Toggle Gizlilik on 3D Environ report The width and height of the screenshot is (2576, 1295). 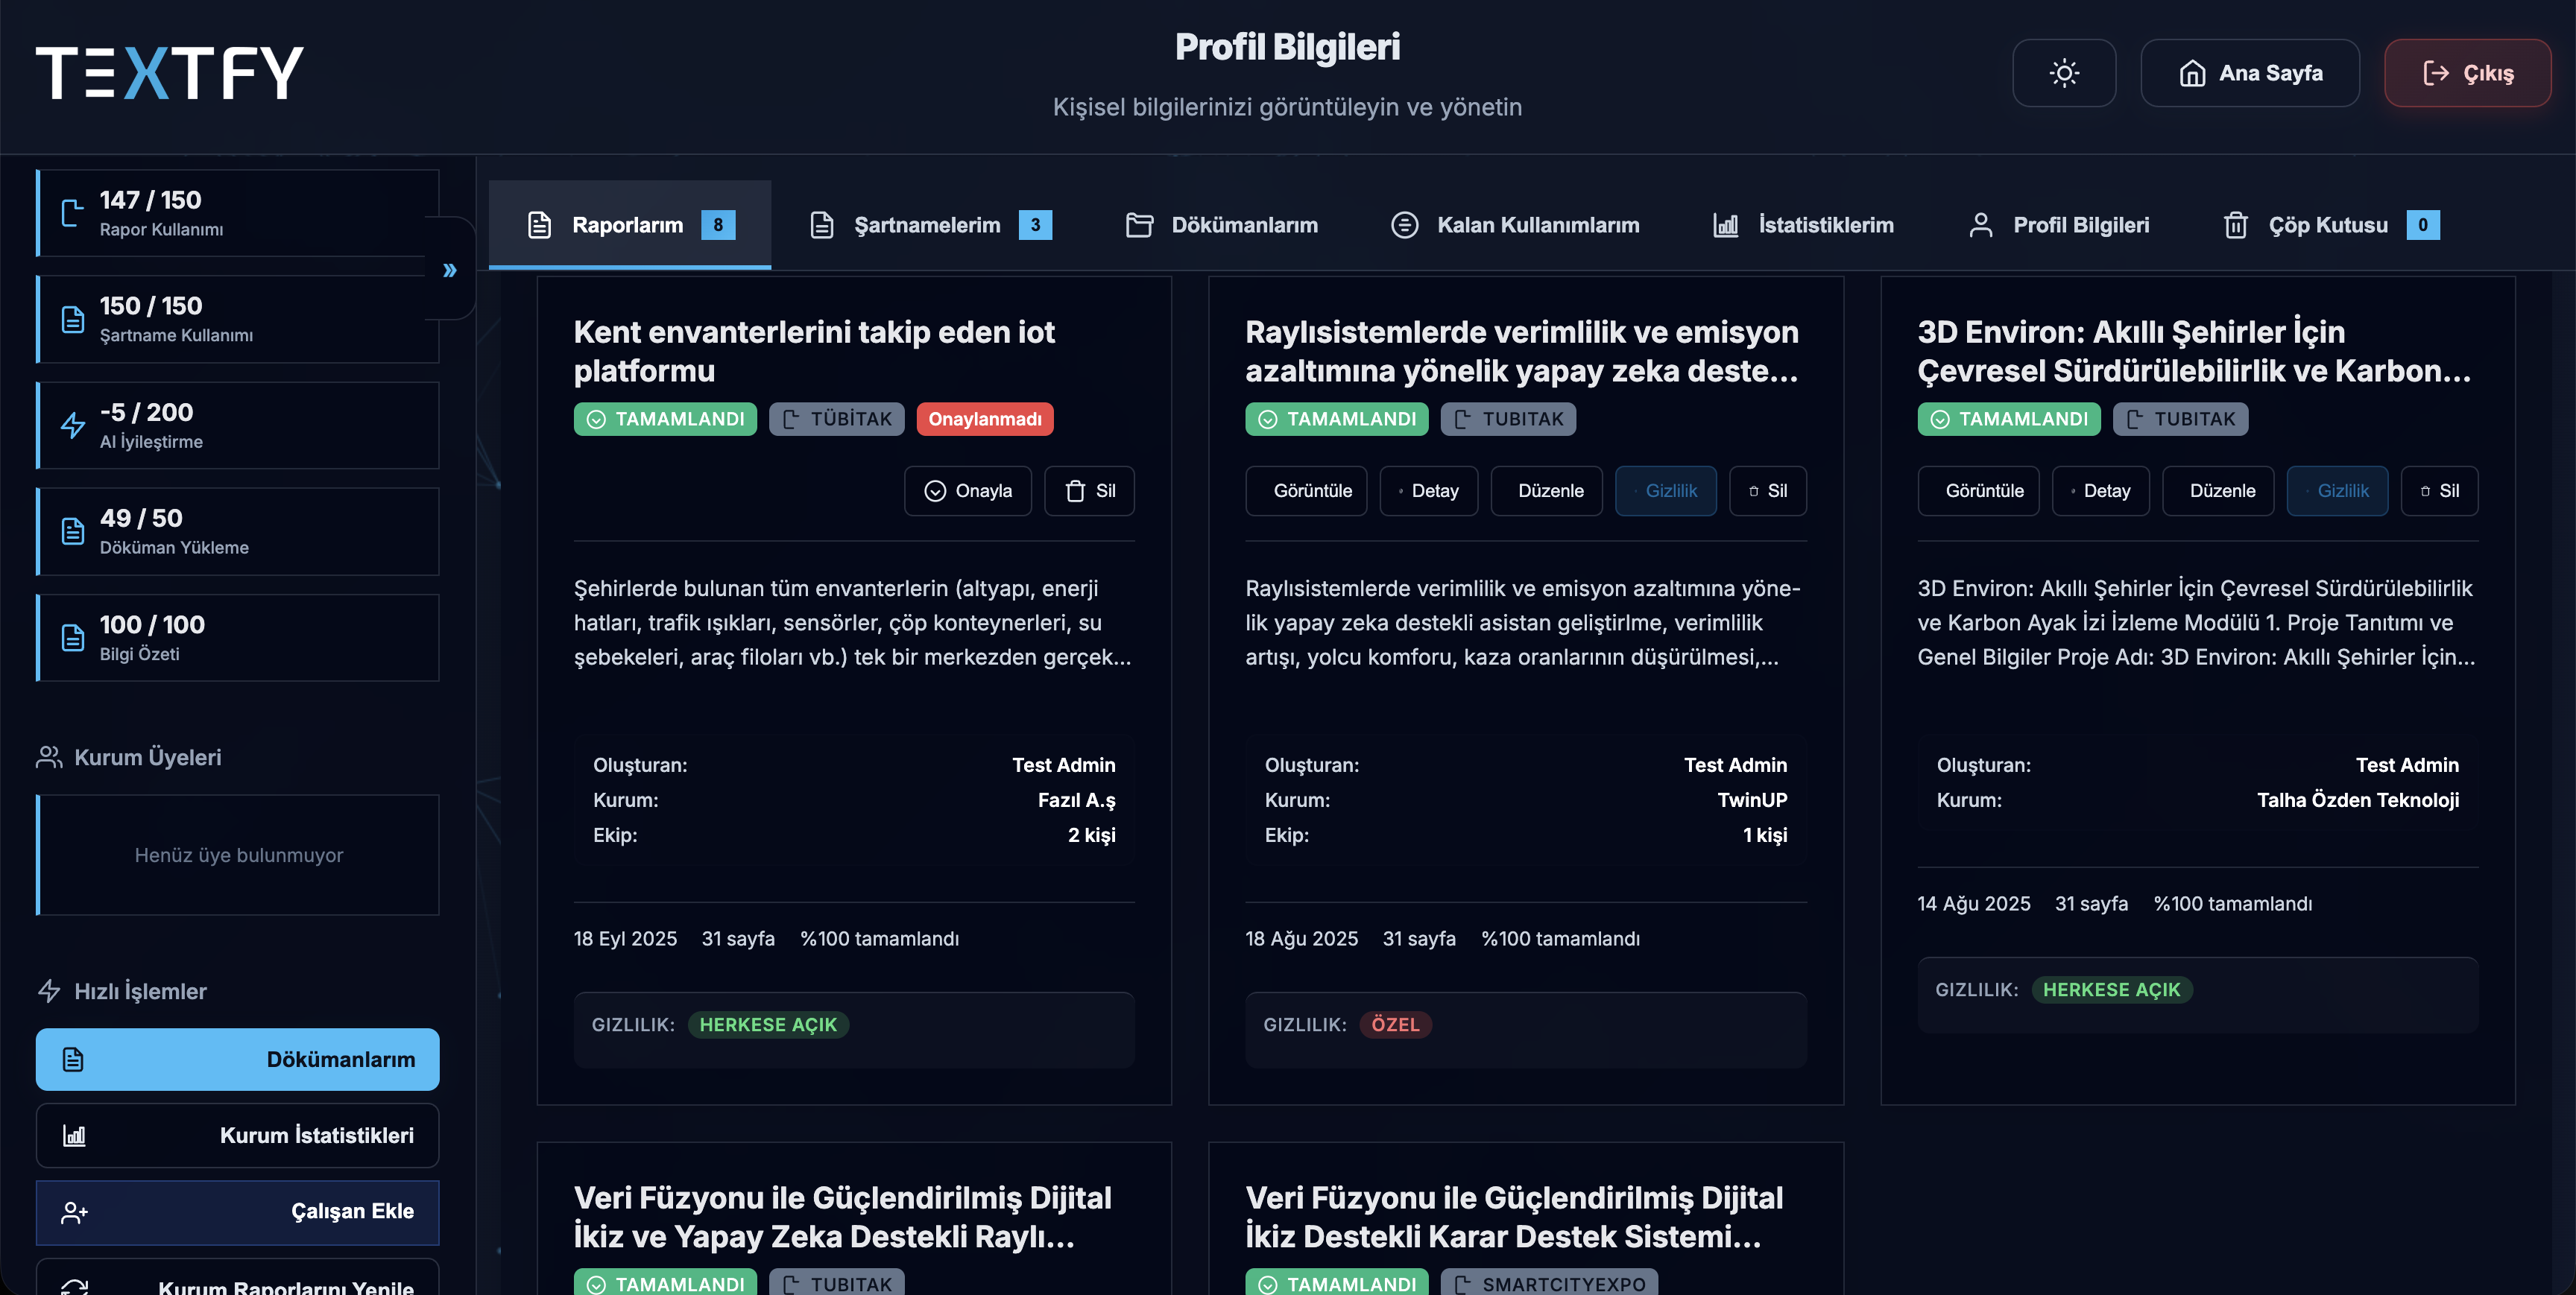[x=2337, y=491]
